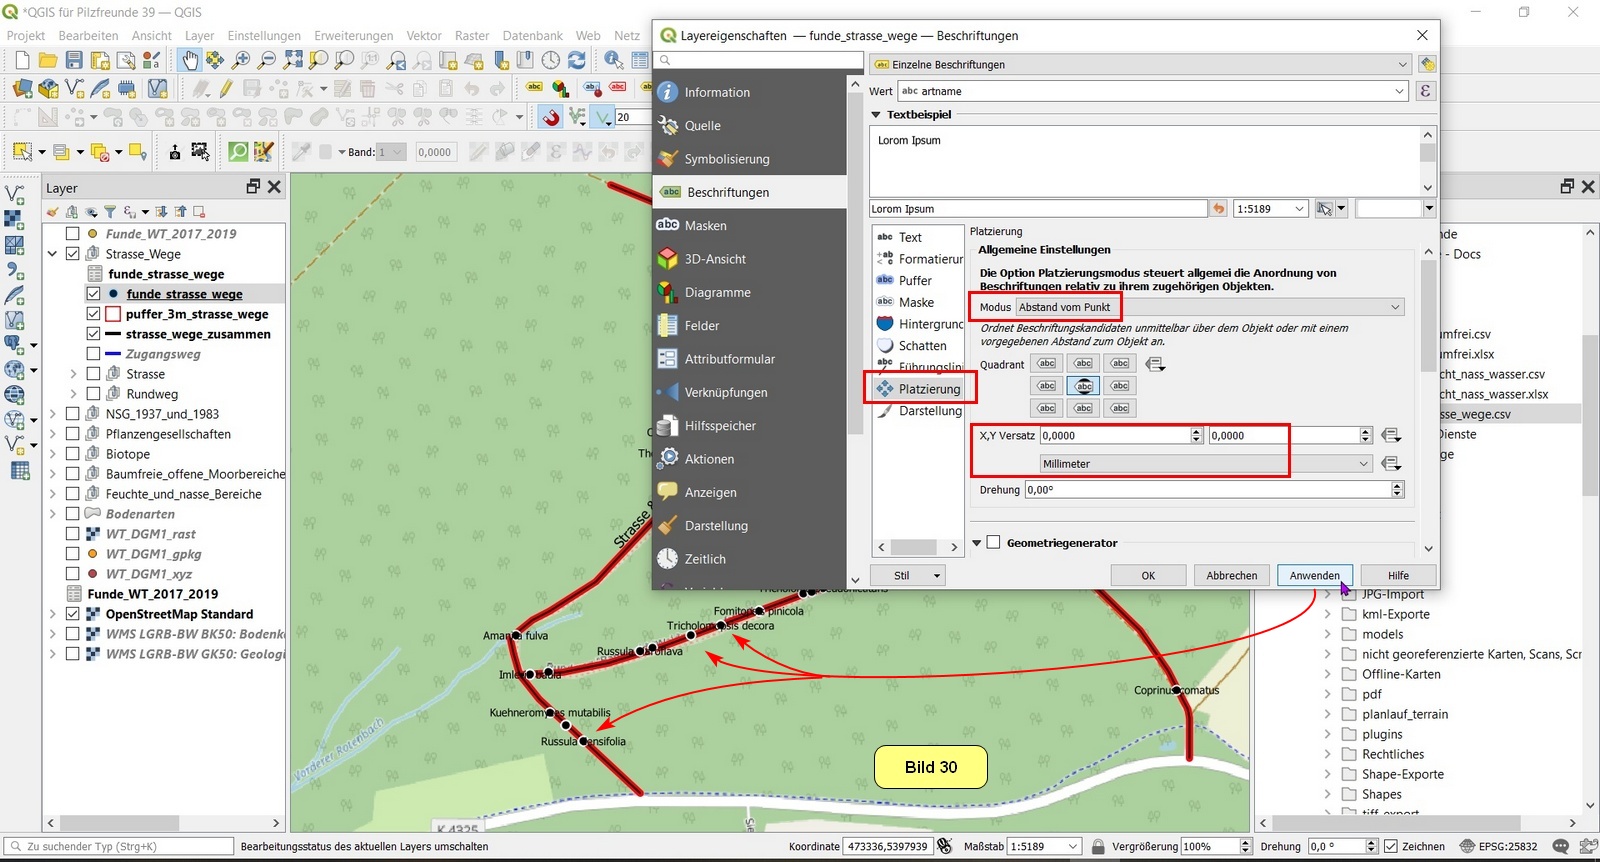Select the Platzierung label settings tab

(x=928, y=389)
